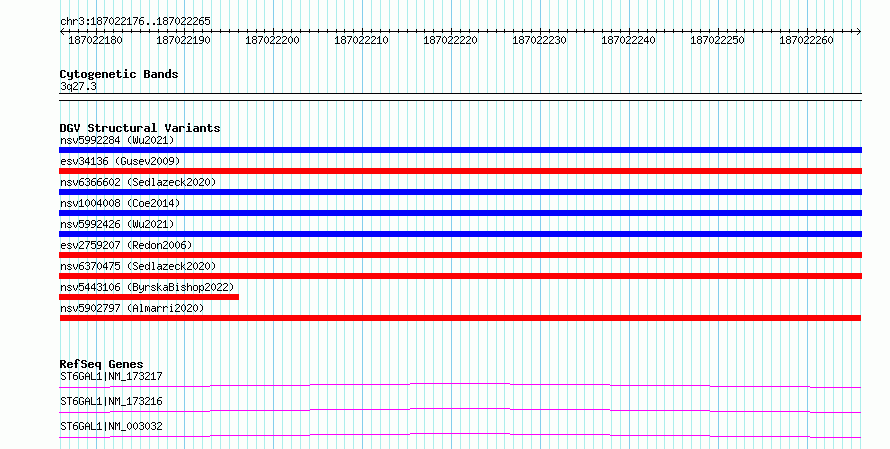Click ruler position 187022220
890x449 pixels.
click(x=451, y=40)
